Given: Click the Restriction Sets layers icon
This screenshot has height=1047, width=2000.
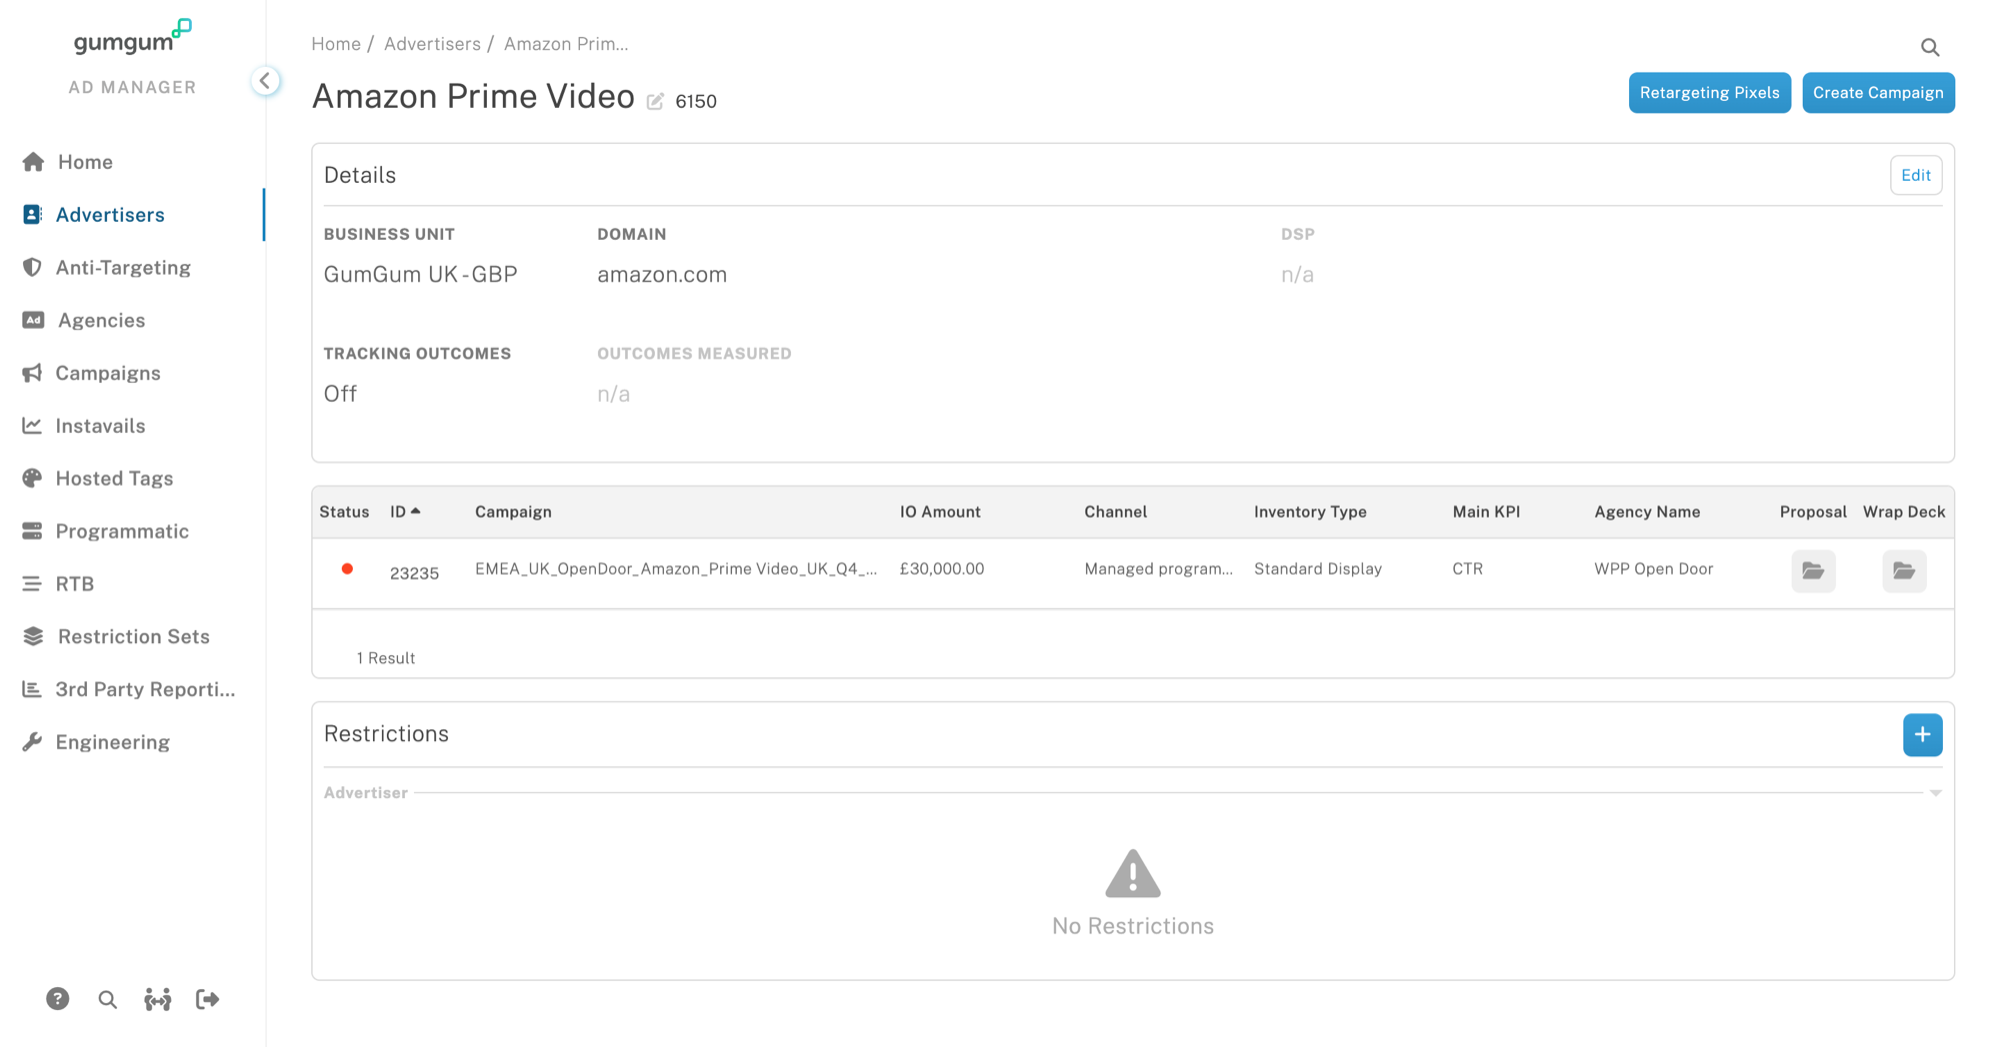Looking at the screenshot, I should point(33,636).
